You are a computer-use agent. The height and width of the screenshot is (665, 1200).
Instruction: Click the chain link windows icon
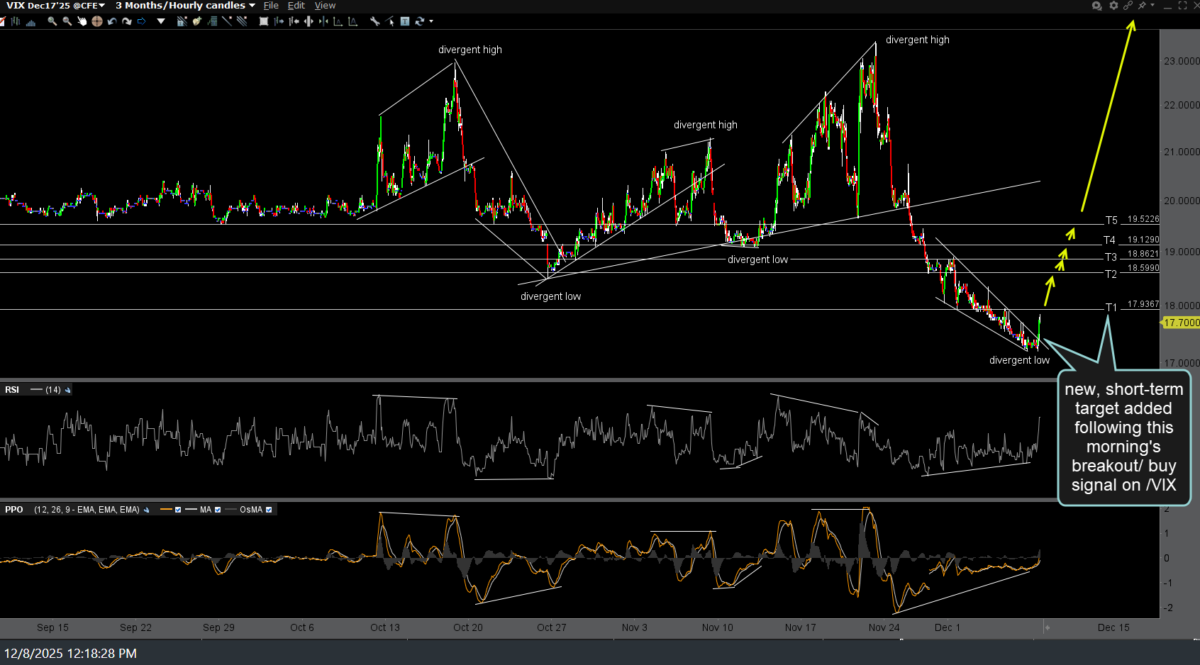click(1128, 5)
